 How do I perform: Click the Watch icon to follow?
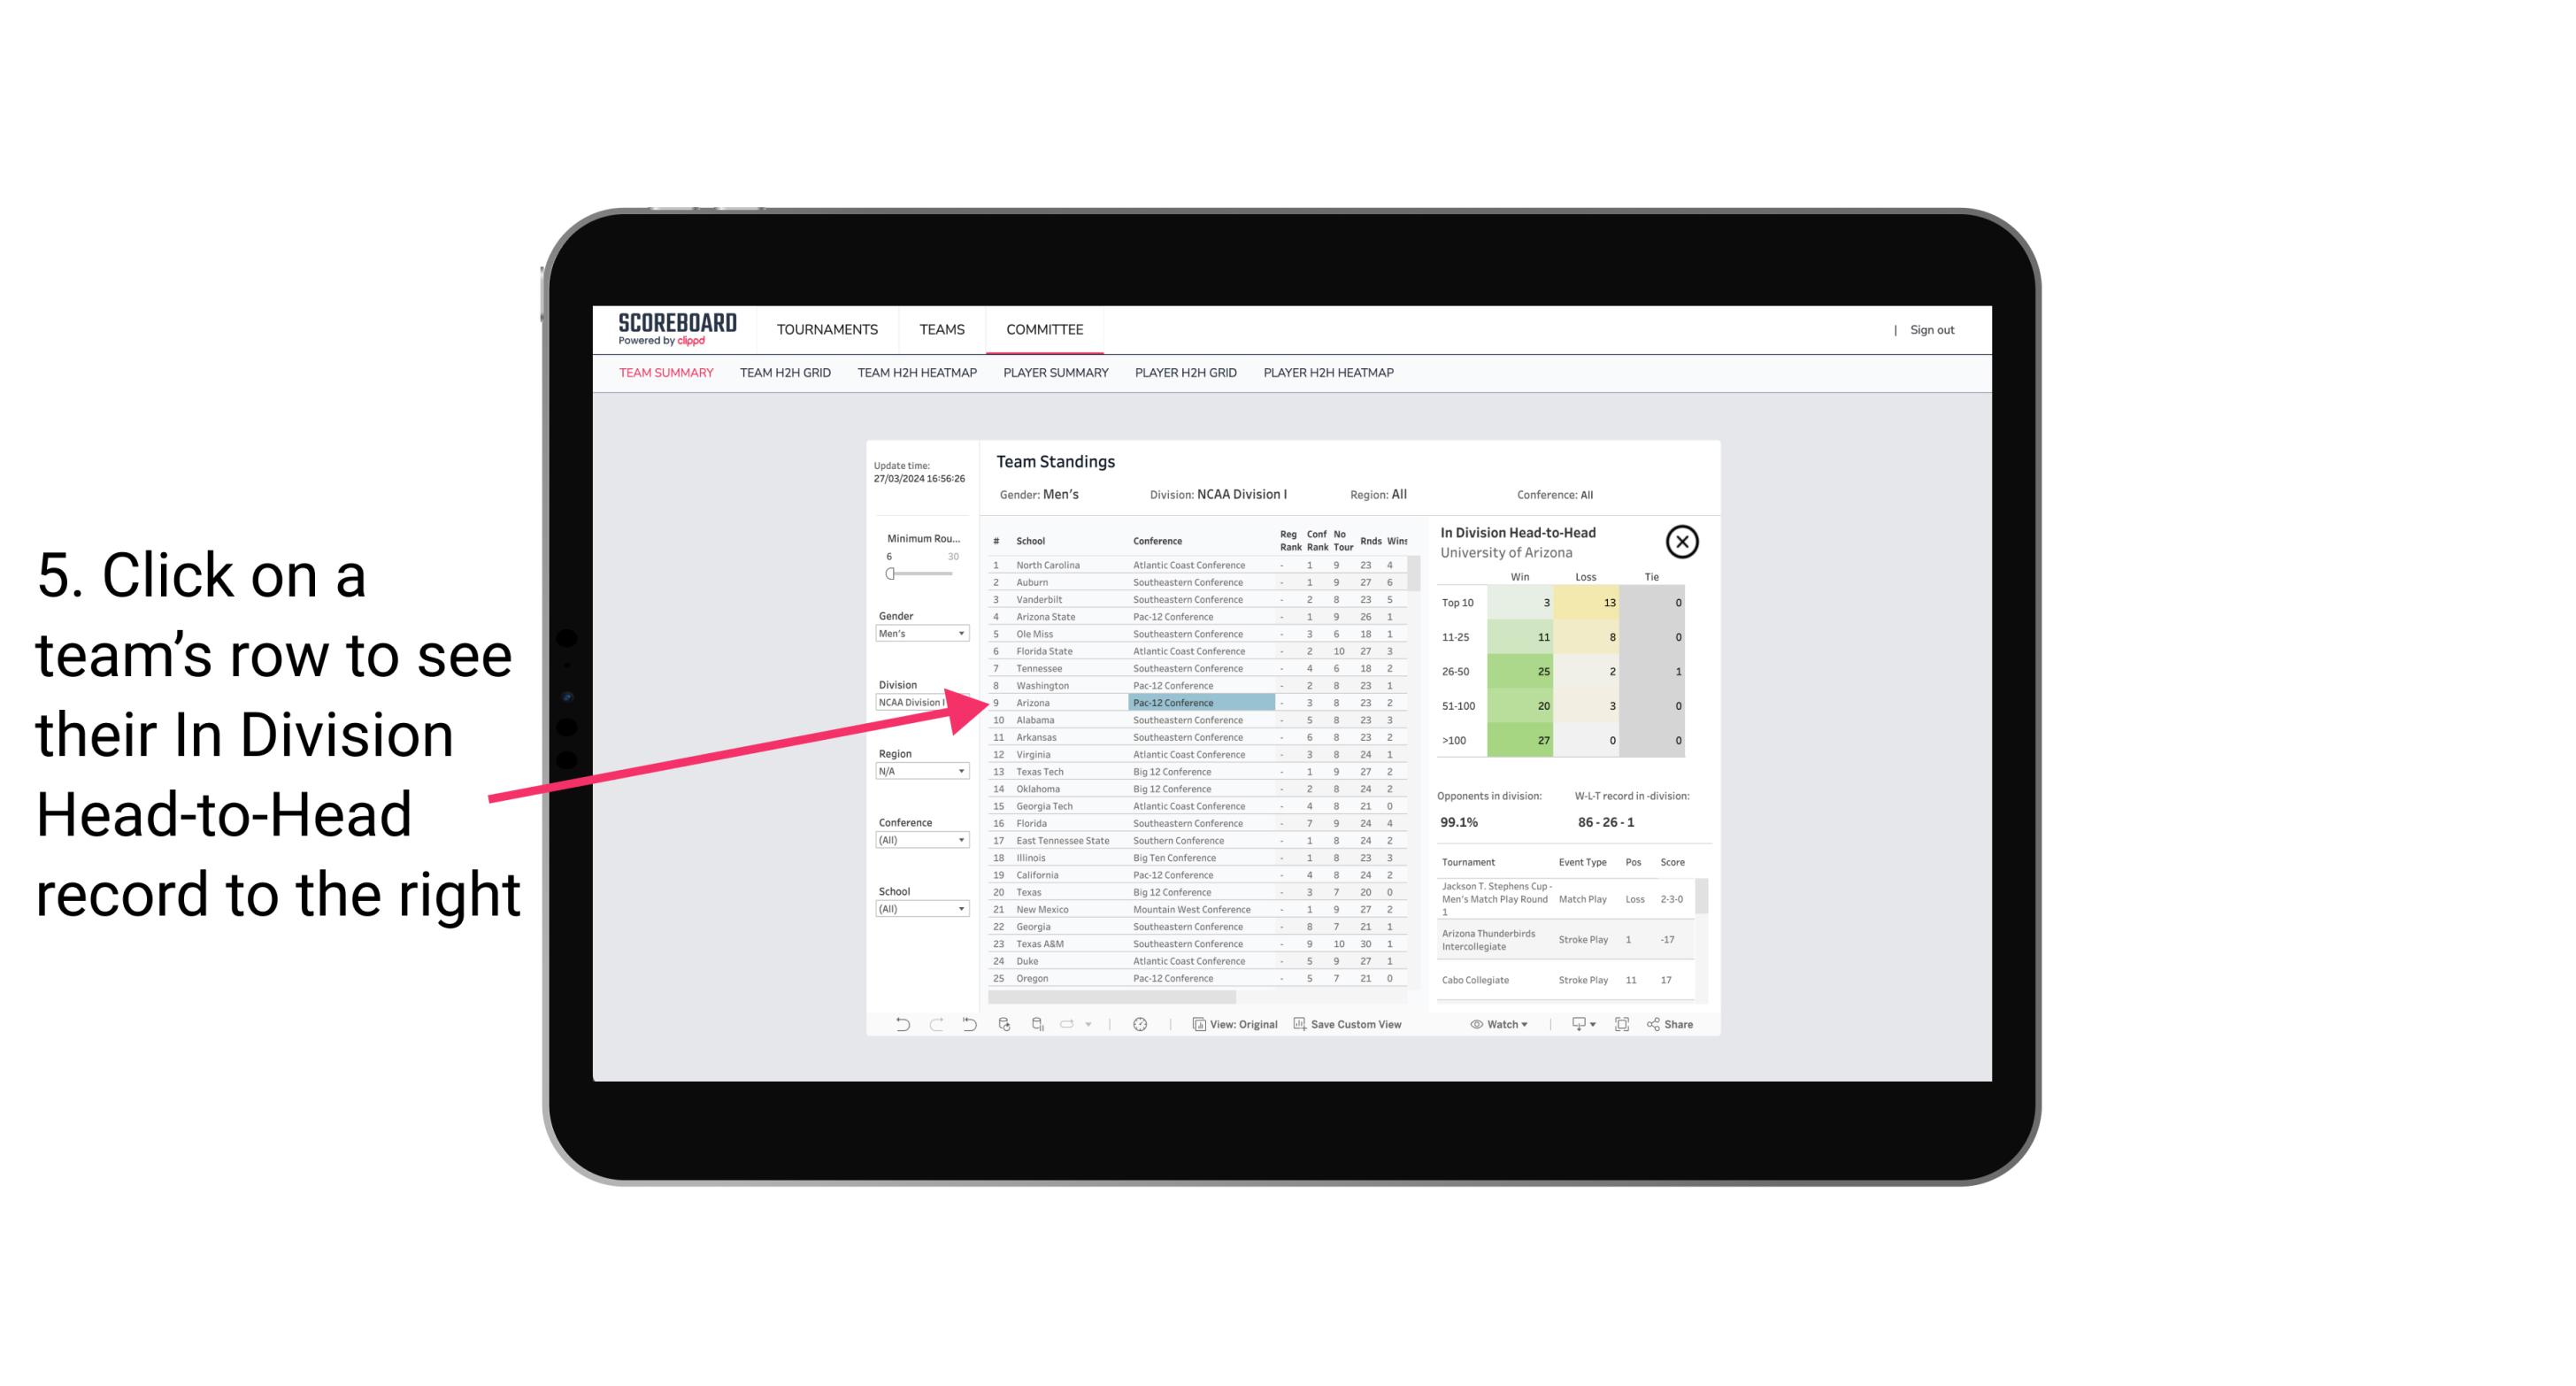[1496, 1024]
